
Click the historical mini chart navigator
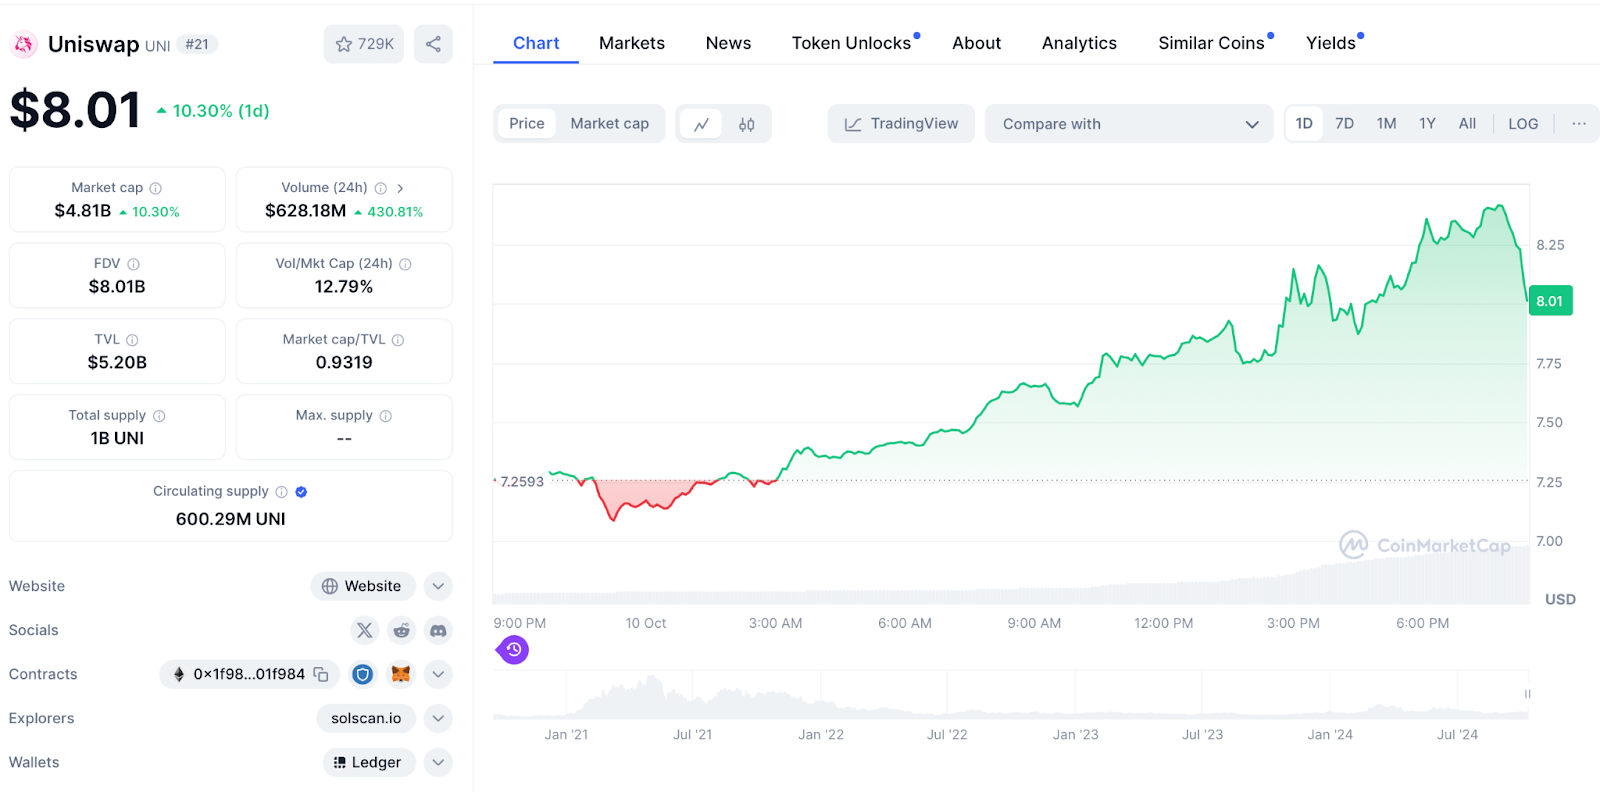[x=1011, y=694]
